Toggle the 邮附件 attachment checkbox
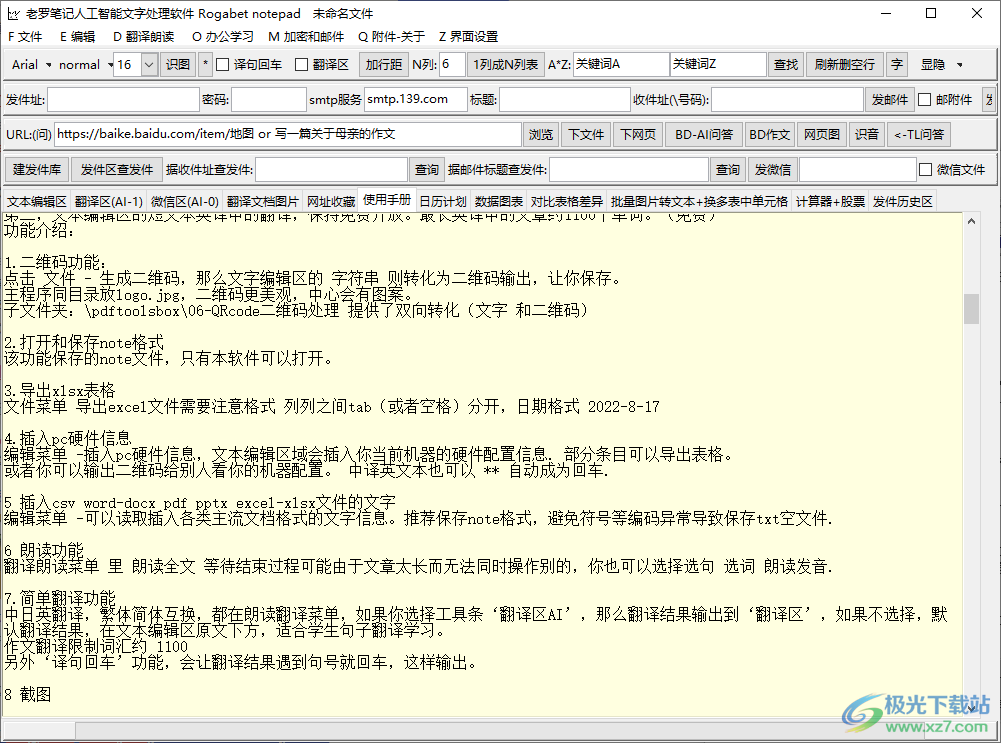This screenshot has width=1001, height=743. coord(925,98)
